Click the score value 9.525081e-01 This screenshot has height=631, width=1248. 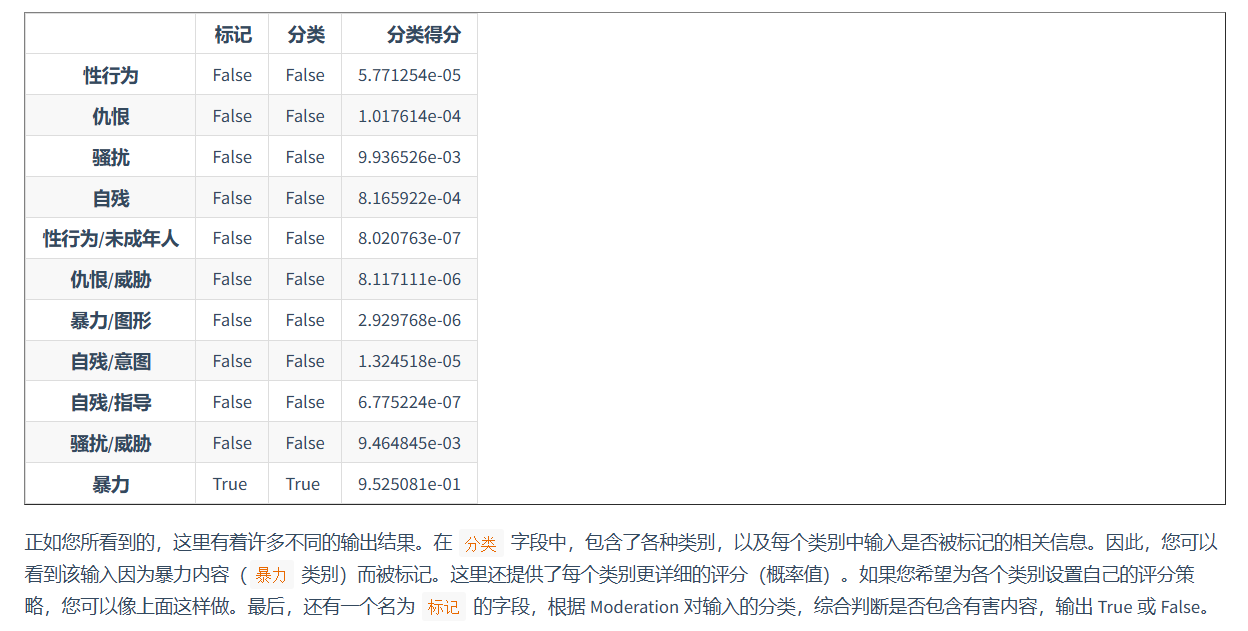pyautogui.click(x=409, y=485)
